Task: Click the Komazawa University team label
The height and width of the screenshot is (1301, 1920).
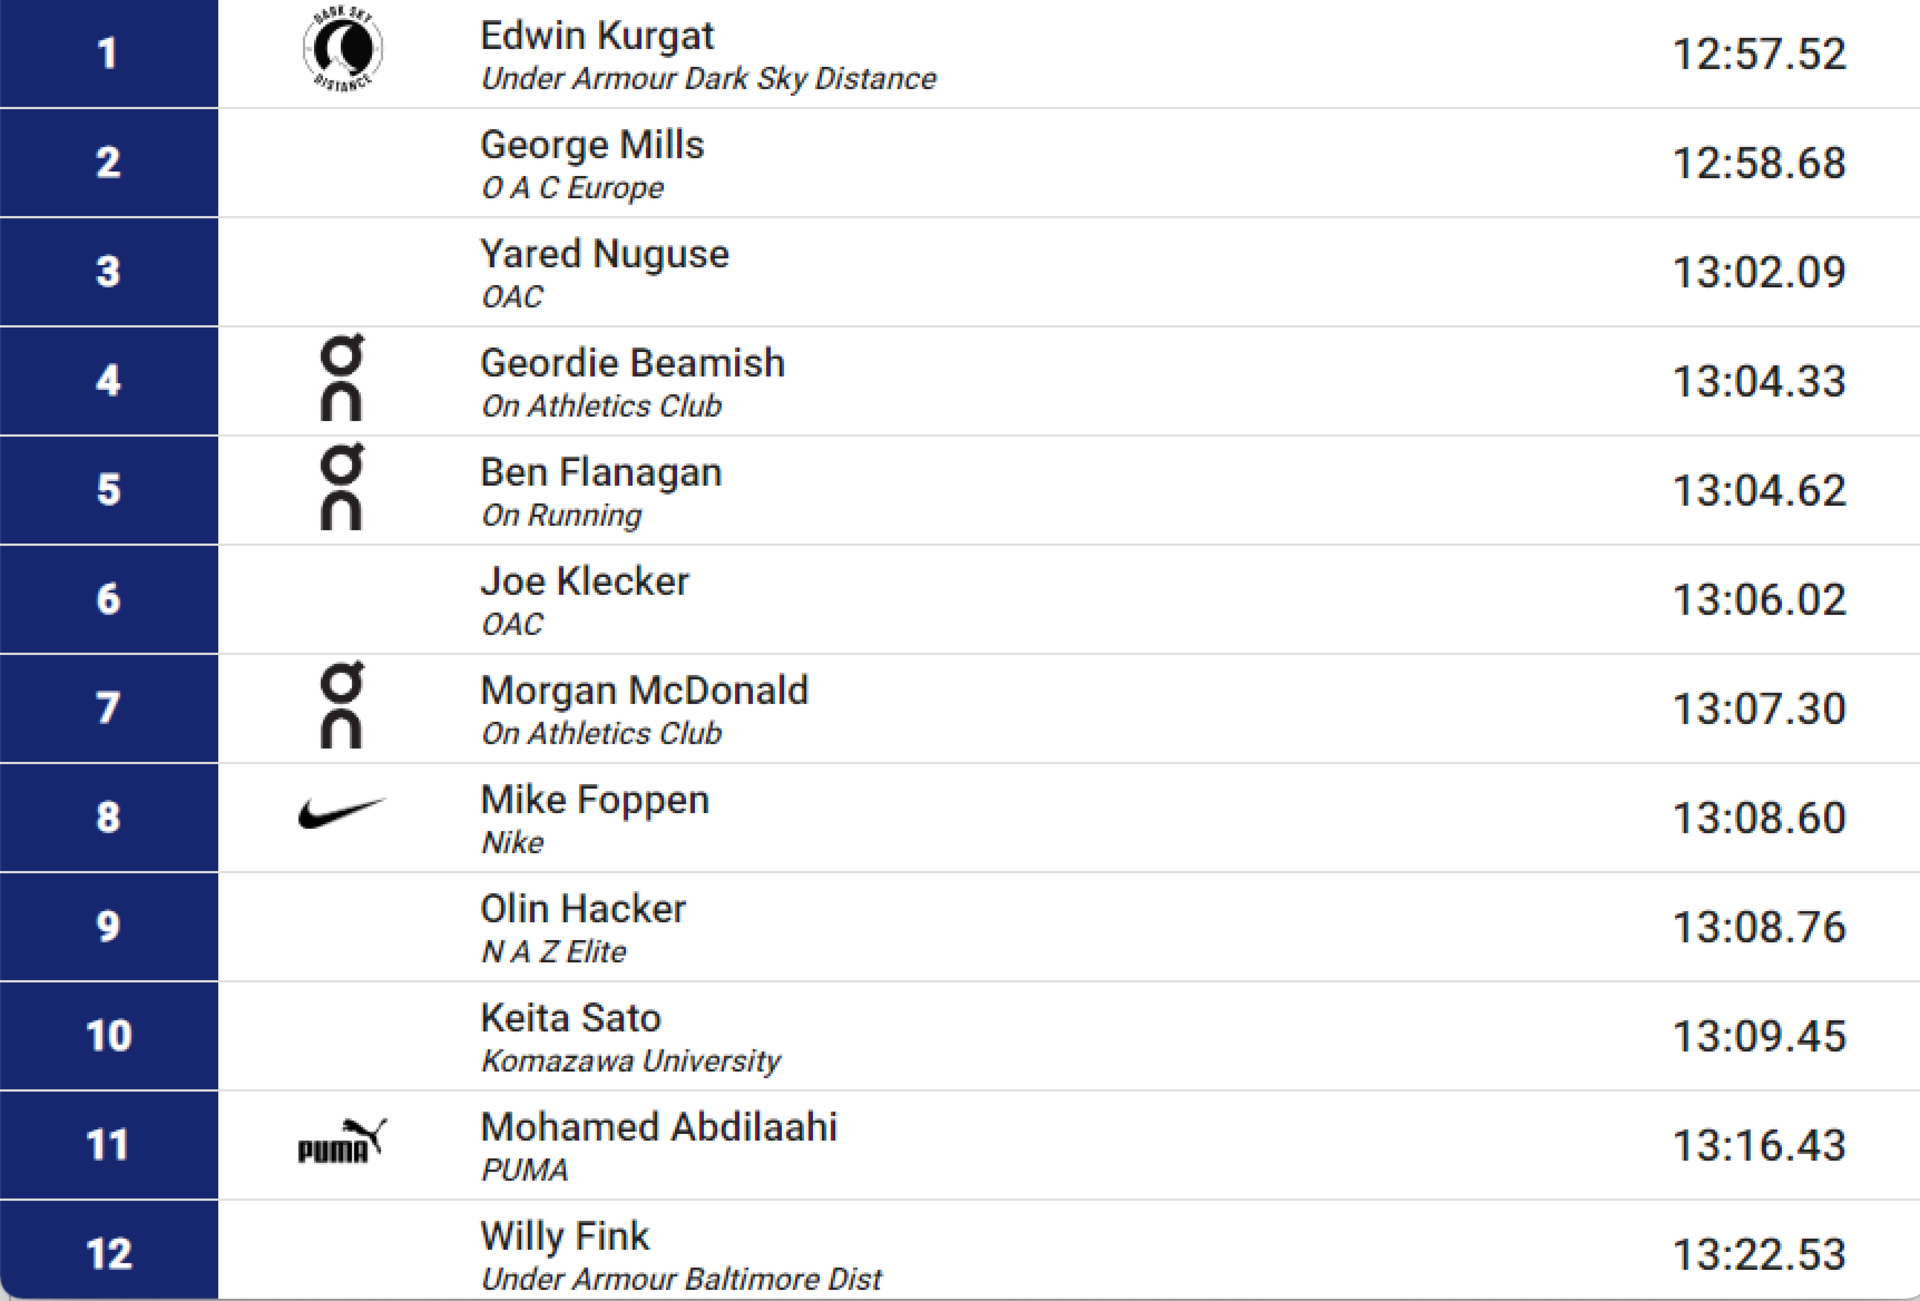Action: 631,1061
